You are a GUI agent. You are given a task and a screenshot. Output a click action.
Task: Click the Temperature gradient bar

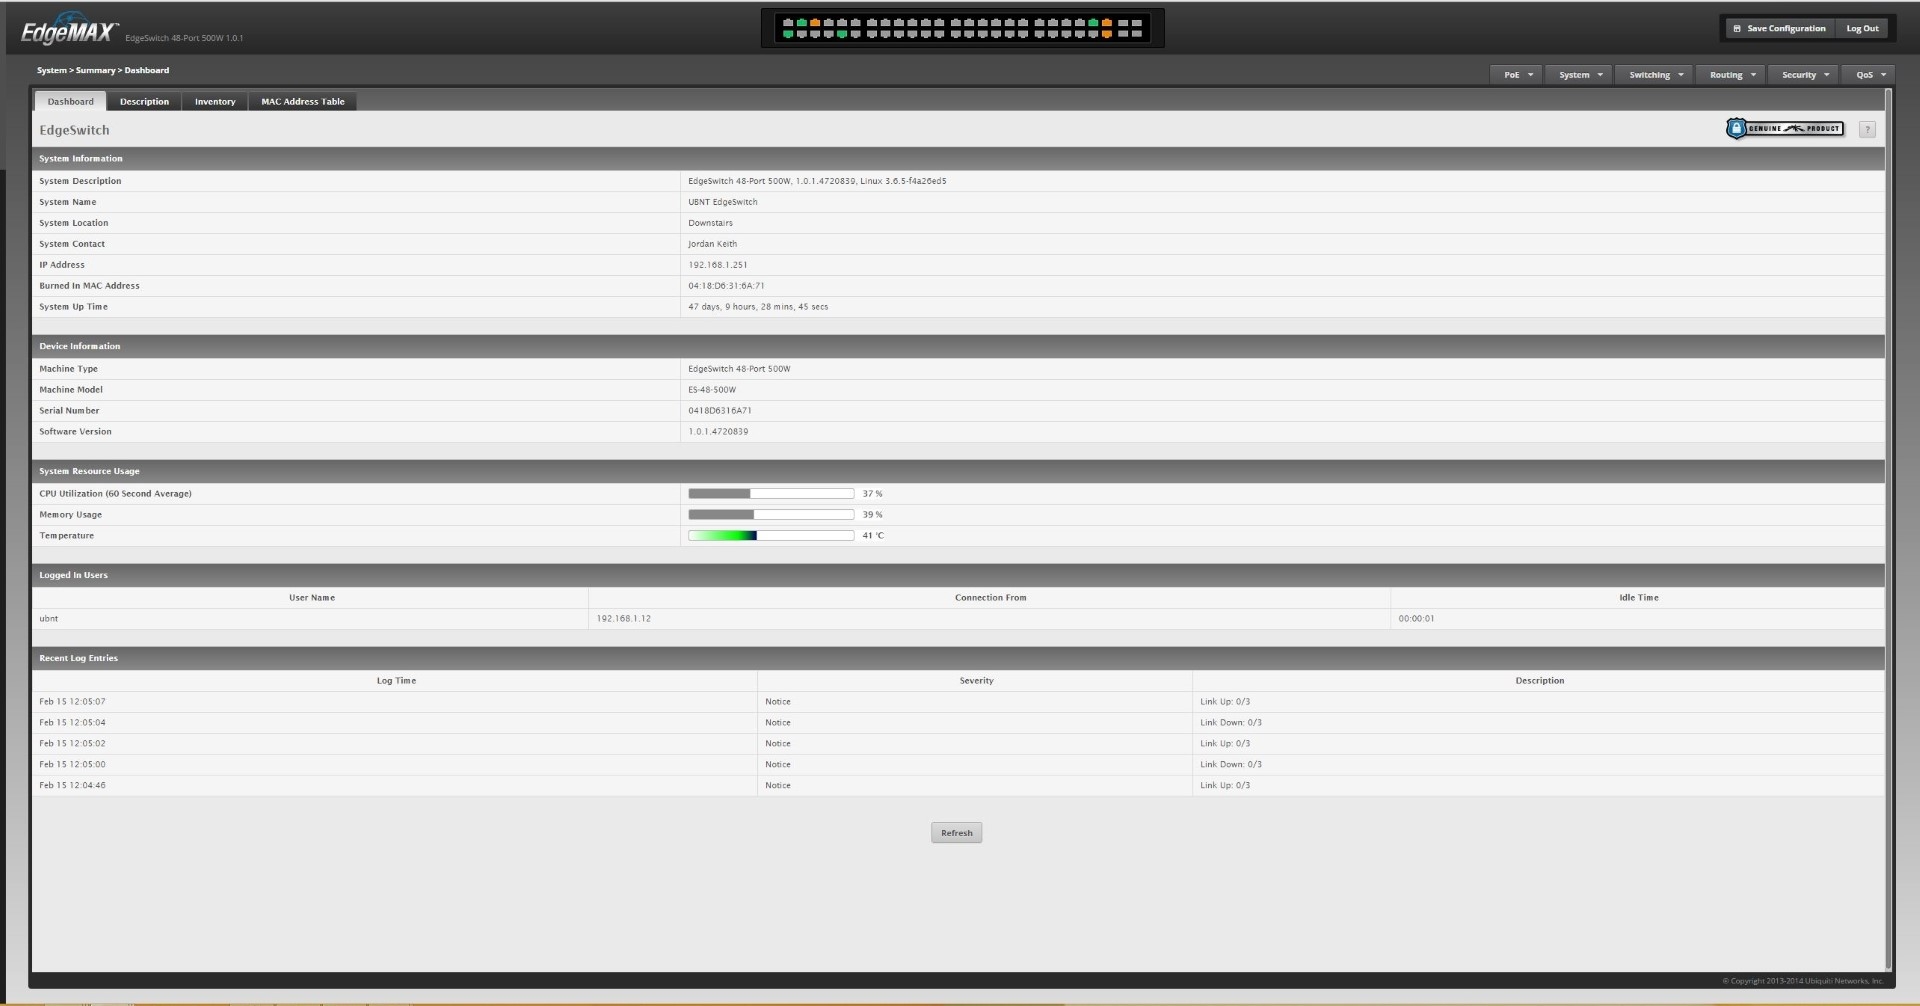click(771, 536)
